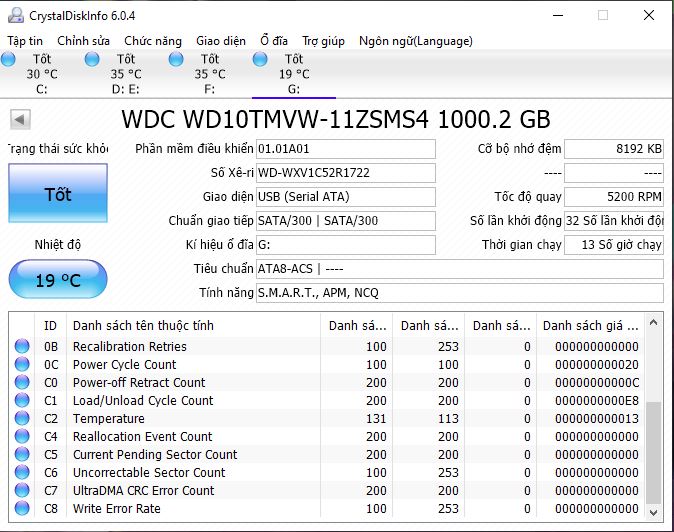This screenshot has height=532, width=674.
Task: Click status orb for UltraDMA CRC Error Count
Action: [x=22, y=490]
